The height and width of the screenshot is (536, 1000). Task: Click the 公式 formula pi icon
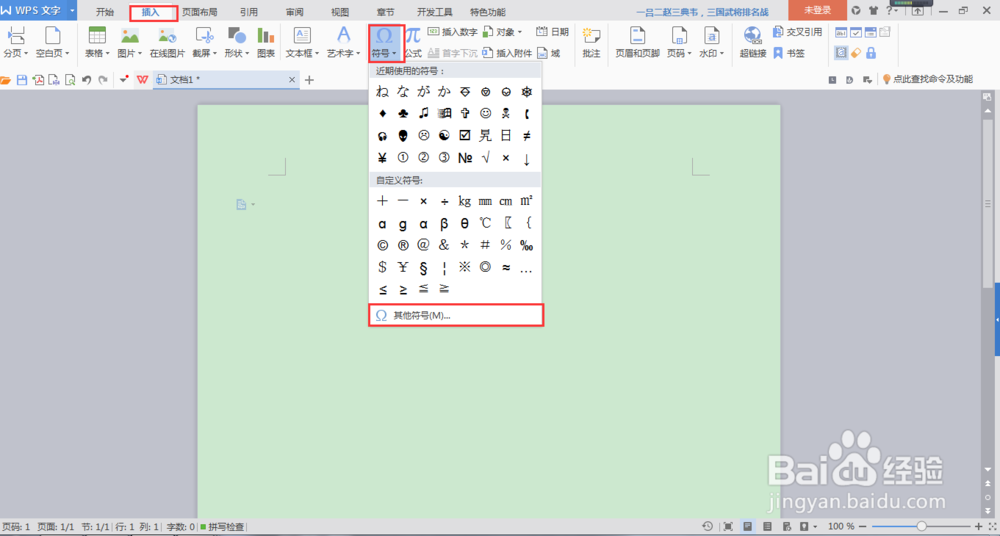tap(413, 35)
